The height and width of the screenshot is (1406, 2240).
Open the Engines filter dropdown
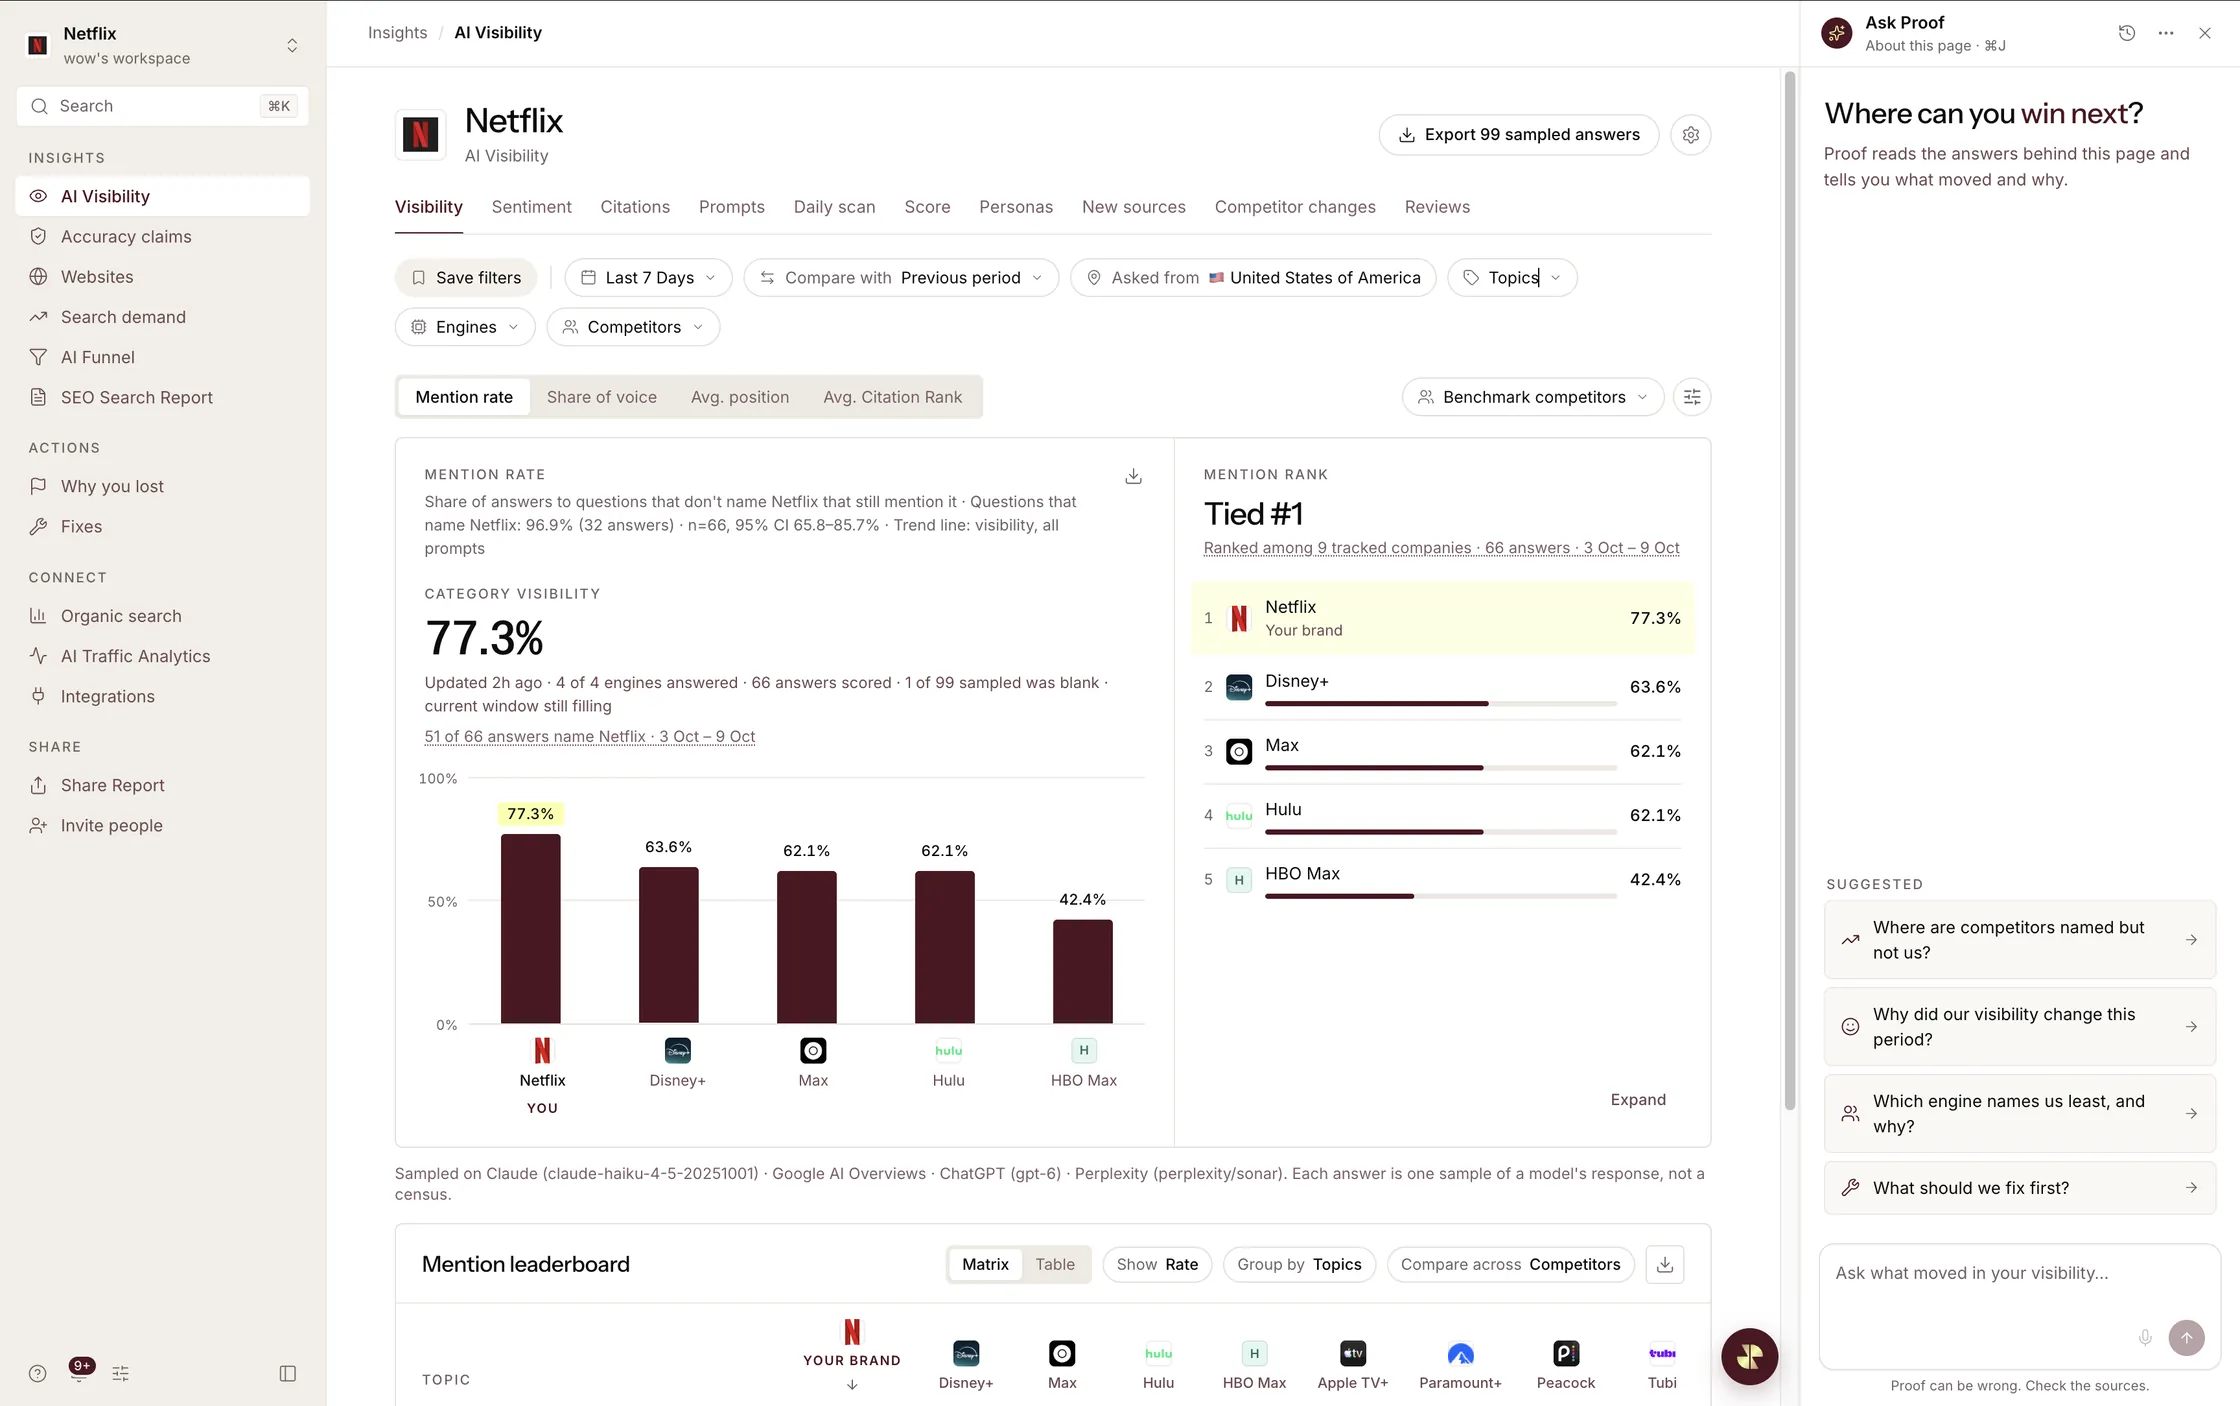(x=465, y=327)
